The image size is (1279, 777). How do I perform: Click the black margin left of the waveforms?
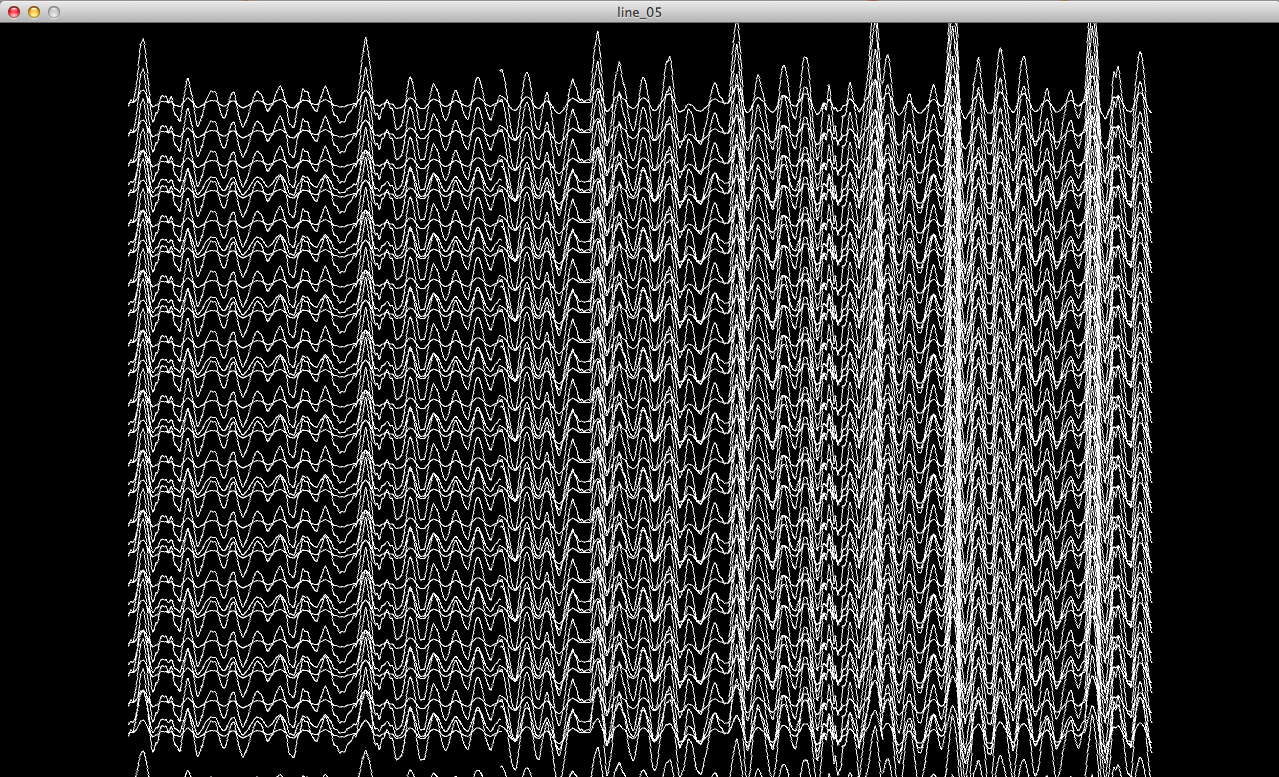coord(62,400)
